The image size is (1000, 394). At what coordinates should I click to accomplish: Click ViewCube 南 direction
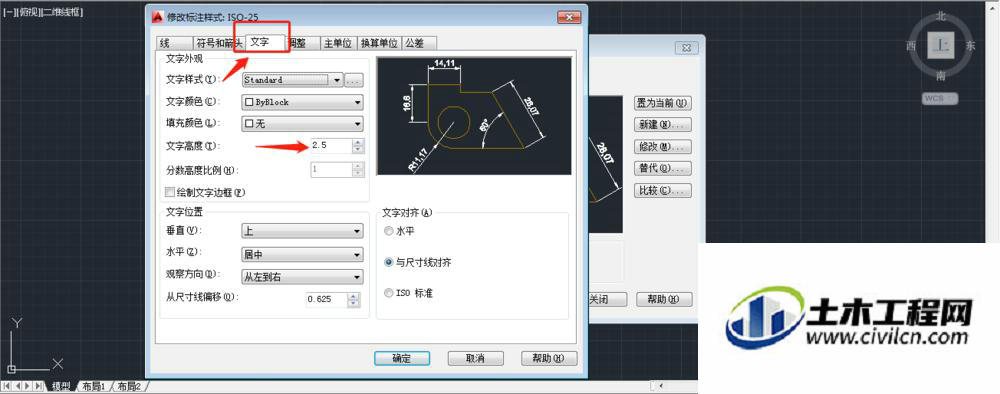[x=941, y=75]
